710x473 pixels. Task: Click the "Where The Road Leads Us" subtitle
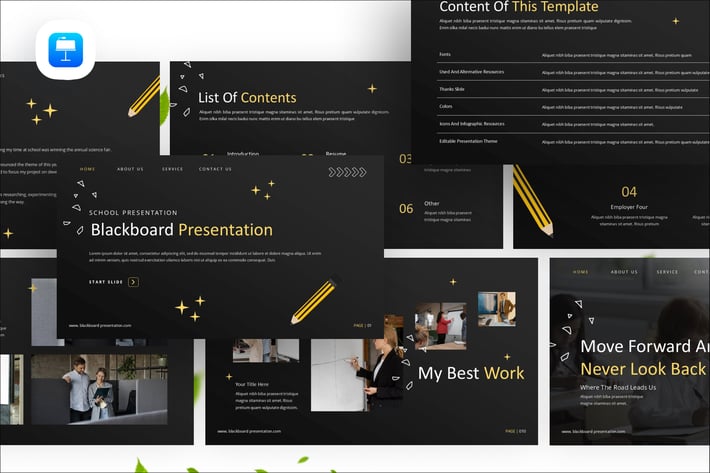618,387
